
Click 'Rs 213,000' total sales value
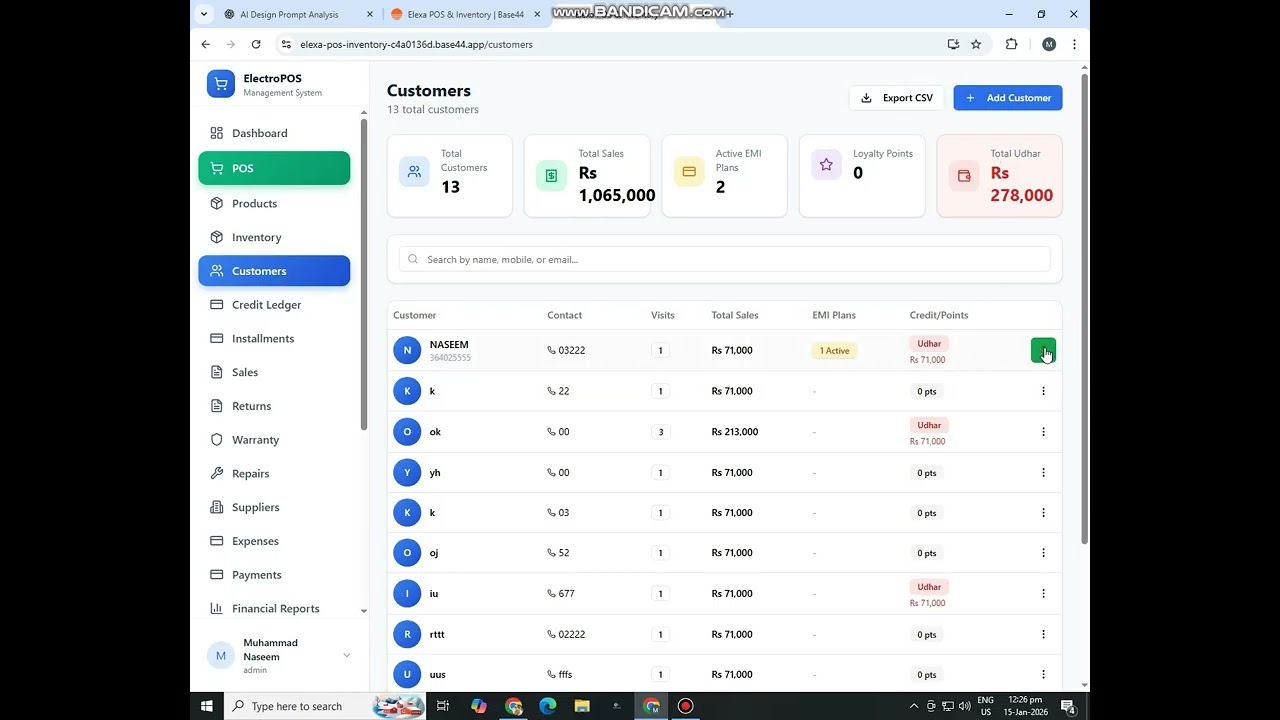[735, 432]
